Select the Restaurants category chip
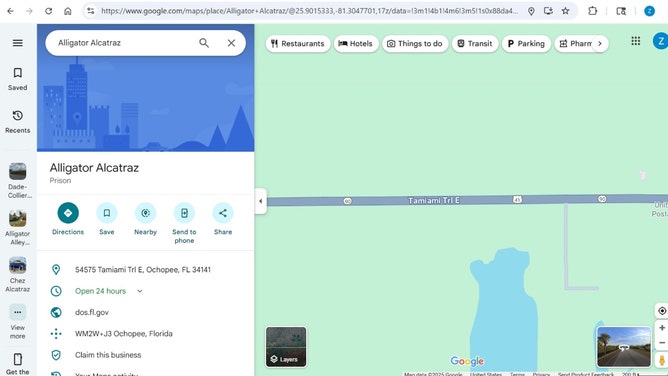The image size is (668, 376). pos(298,43)
